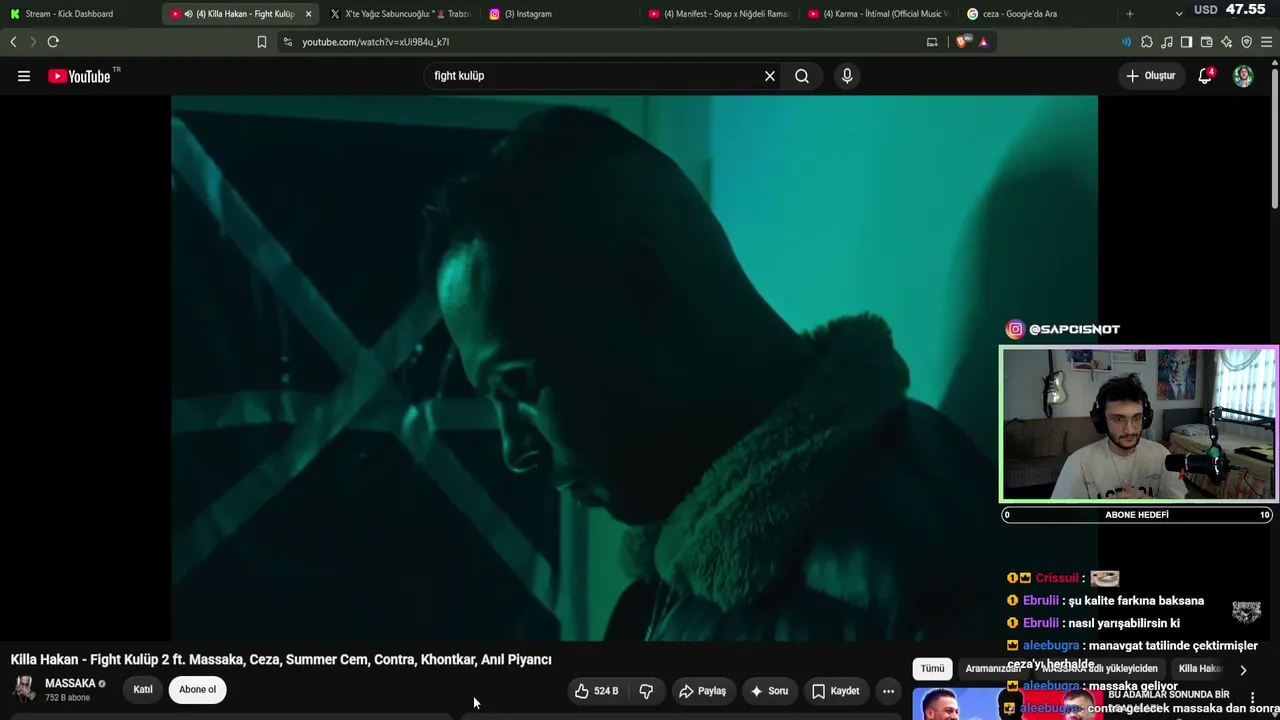Open the Oluştur create button
Screen dimensions: 1280x720
[1150, 76]
